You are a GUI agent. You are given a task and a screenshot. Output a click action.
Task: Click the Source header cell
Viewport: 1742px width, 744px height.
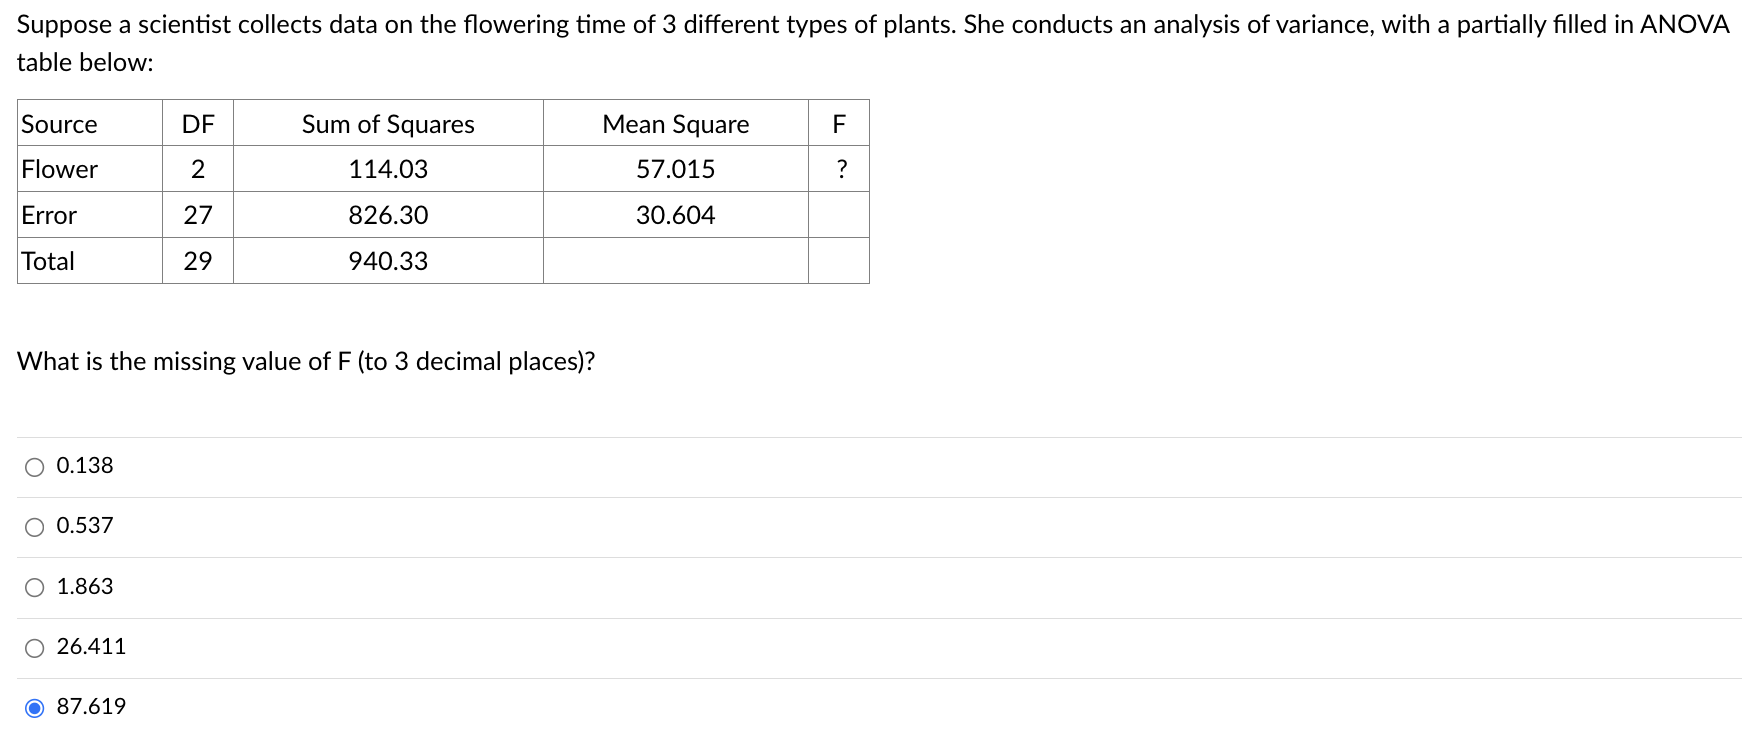(58, 123)
